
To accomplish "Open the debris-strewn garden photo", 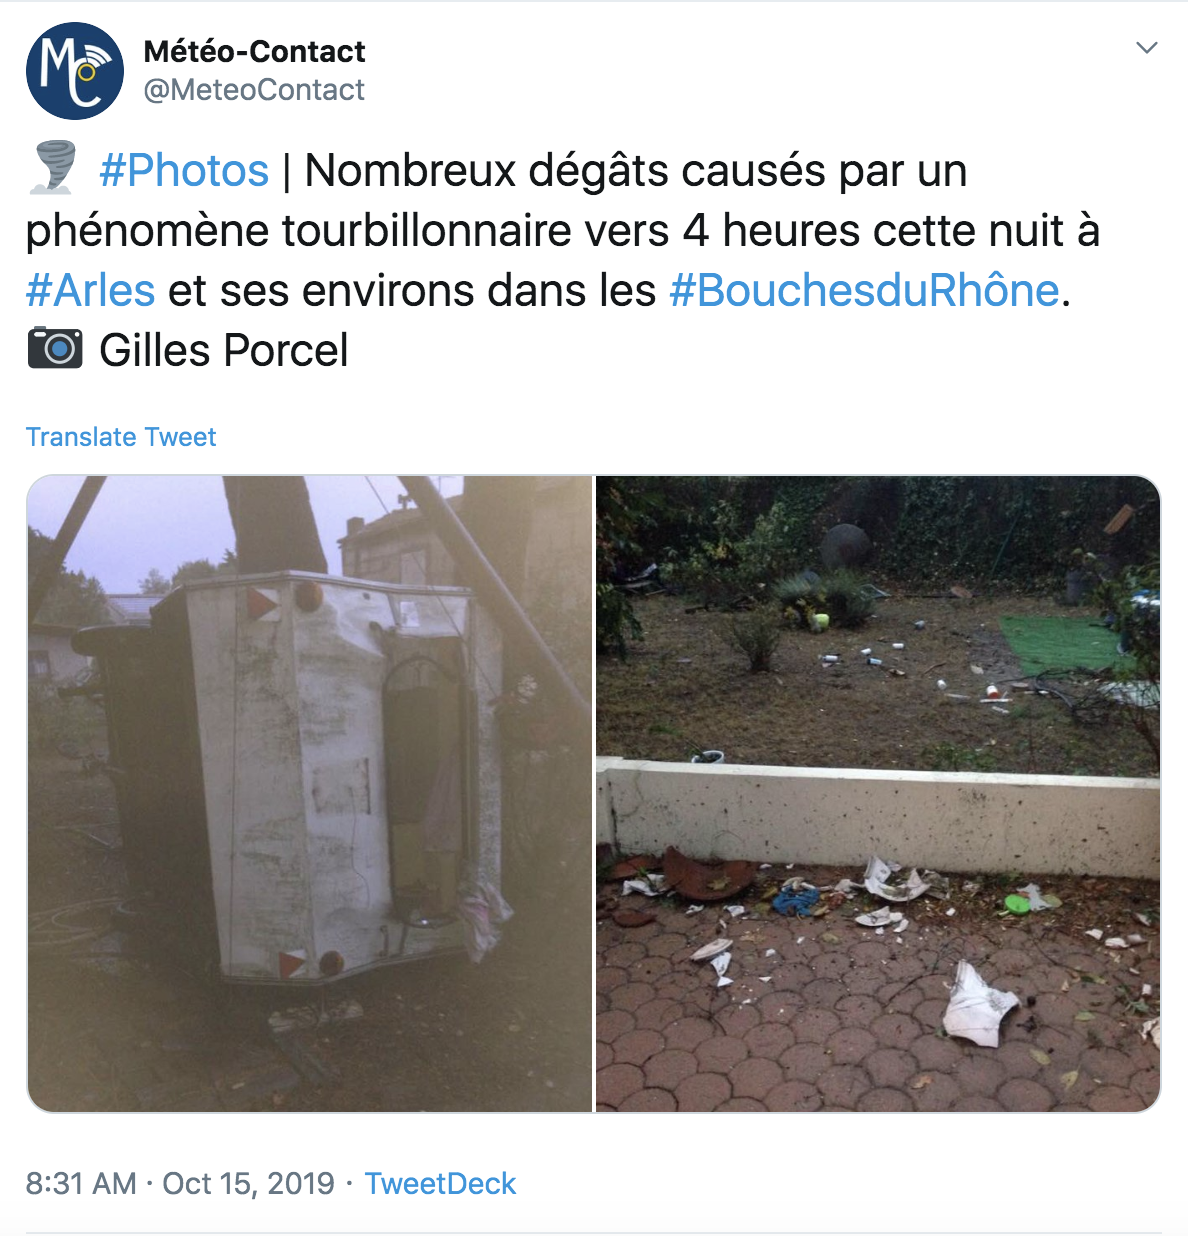I will coord(878,793).
